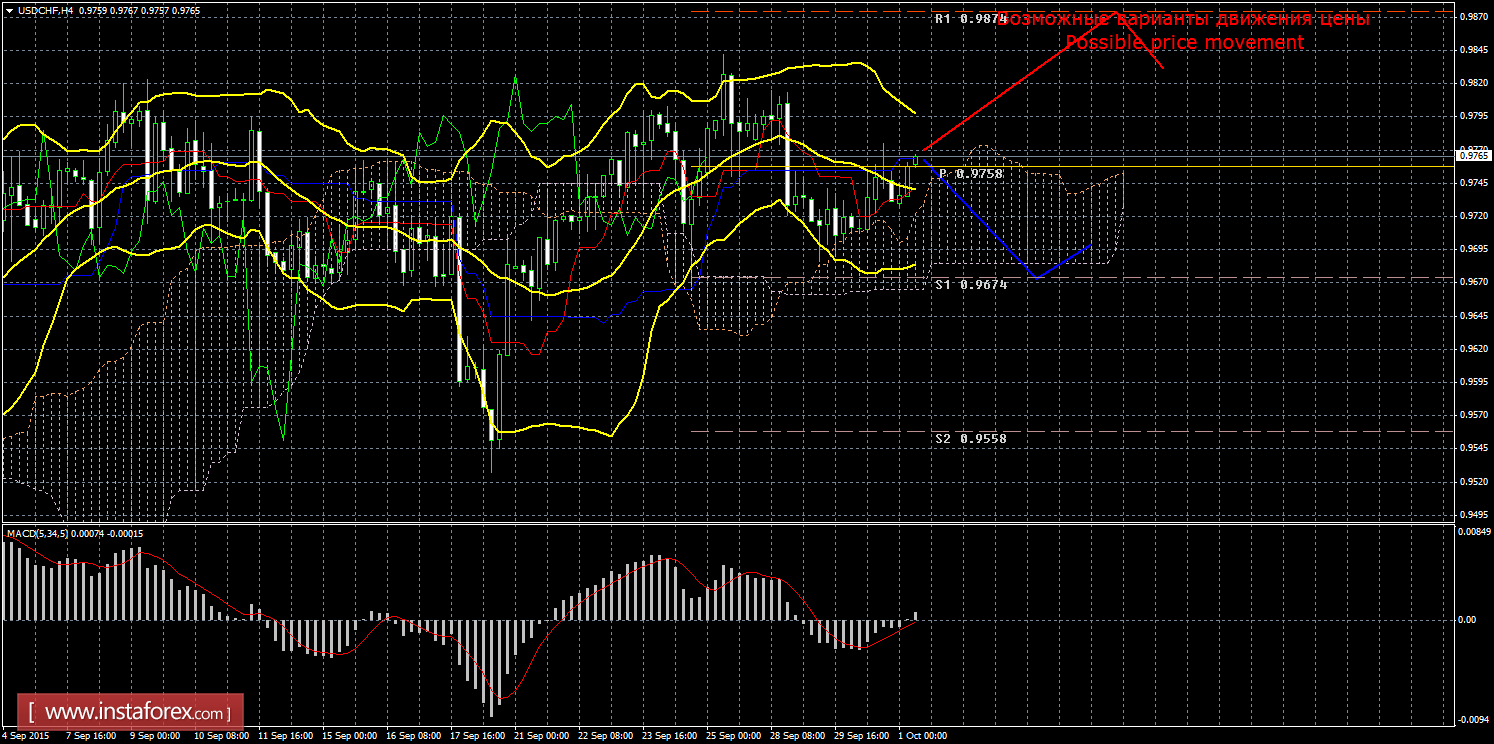1494x744 pixels.
Task: Click the 4 Sep 2015 time axis label
Action: (x=28, y=736)
